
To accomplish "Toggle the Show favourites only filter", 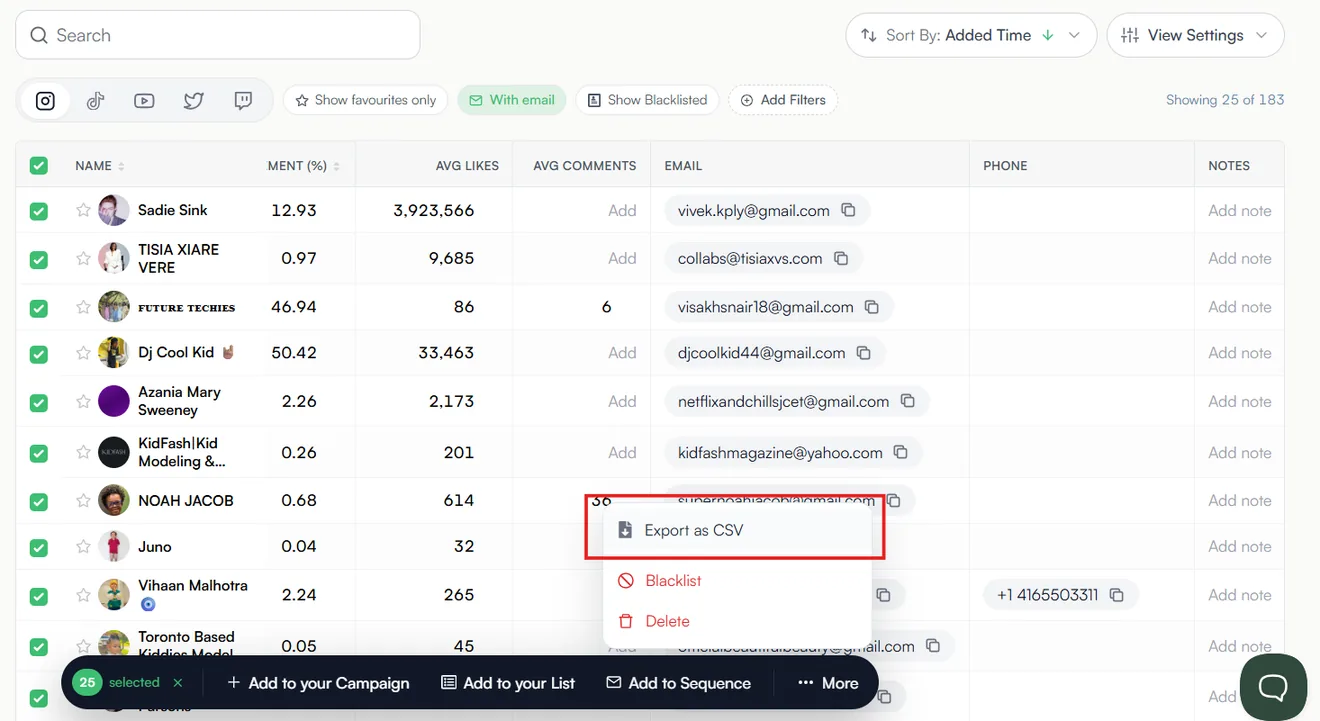I will tap(365, 100).
